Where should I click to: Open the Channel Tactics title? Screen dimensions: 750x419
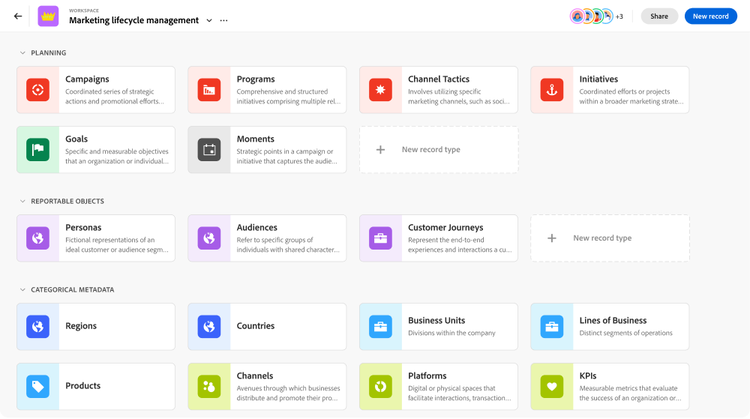pyautogui.click(x=439, y=79)
